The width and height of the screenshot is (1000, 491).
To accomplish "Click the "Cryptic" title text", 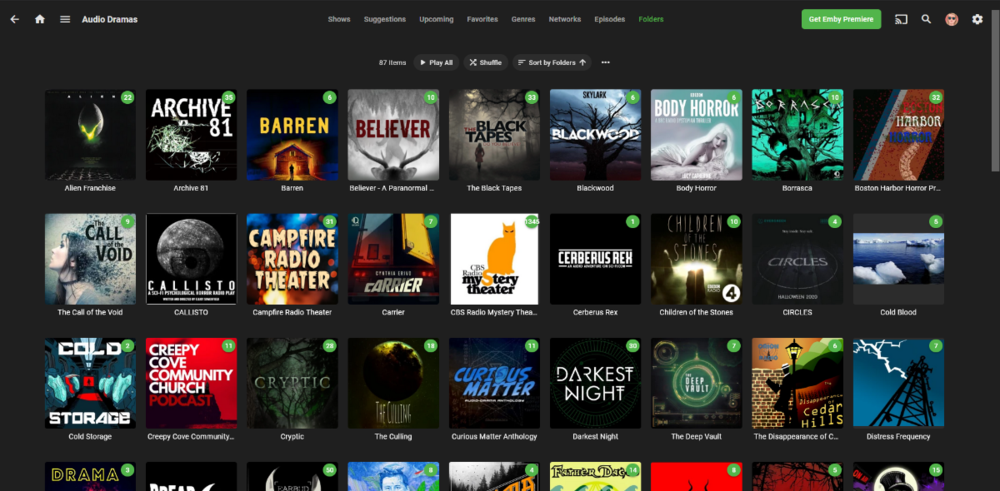I will click(x=292, y=437).
